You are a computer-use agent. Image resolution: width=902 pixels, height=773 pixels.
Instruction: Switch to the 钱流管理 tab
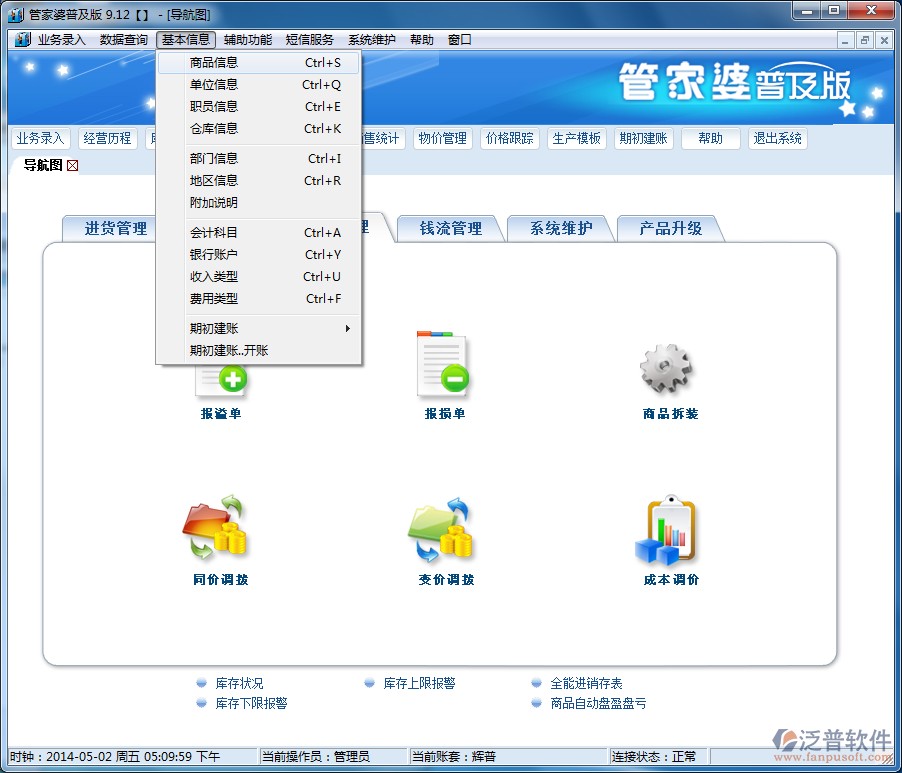tap(451, 228)
